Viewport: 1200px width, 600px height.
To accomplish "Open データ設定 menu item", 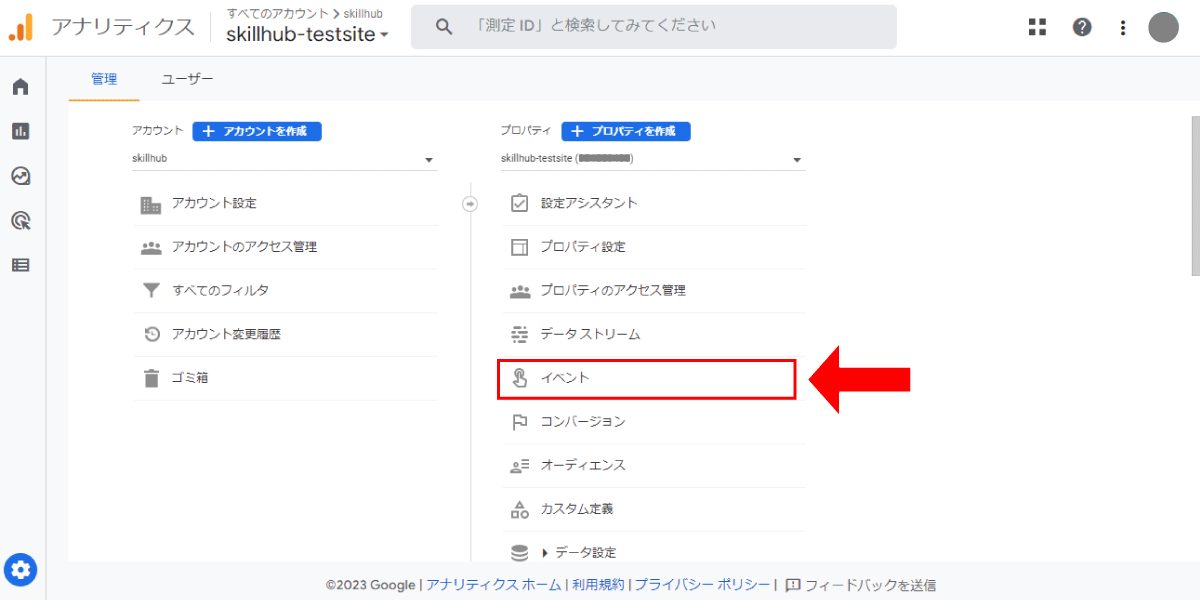I will 652,552.
